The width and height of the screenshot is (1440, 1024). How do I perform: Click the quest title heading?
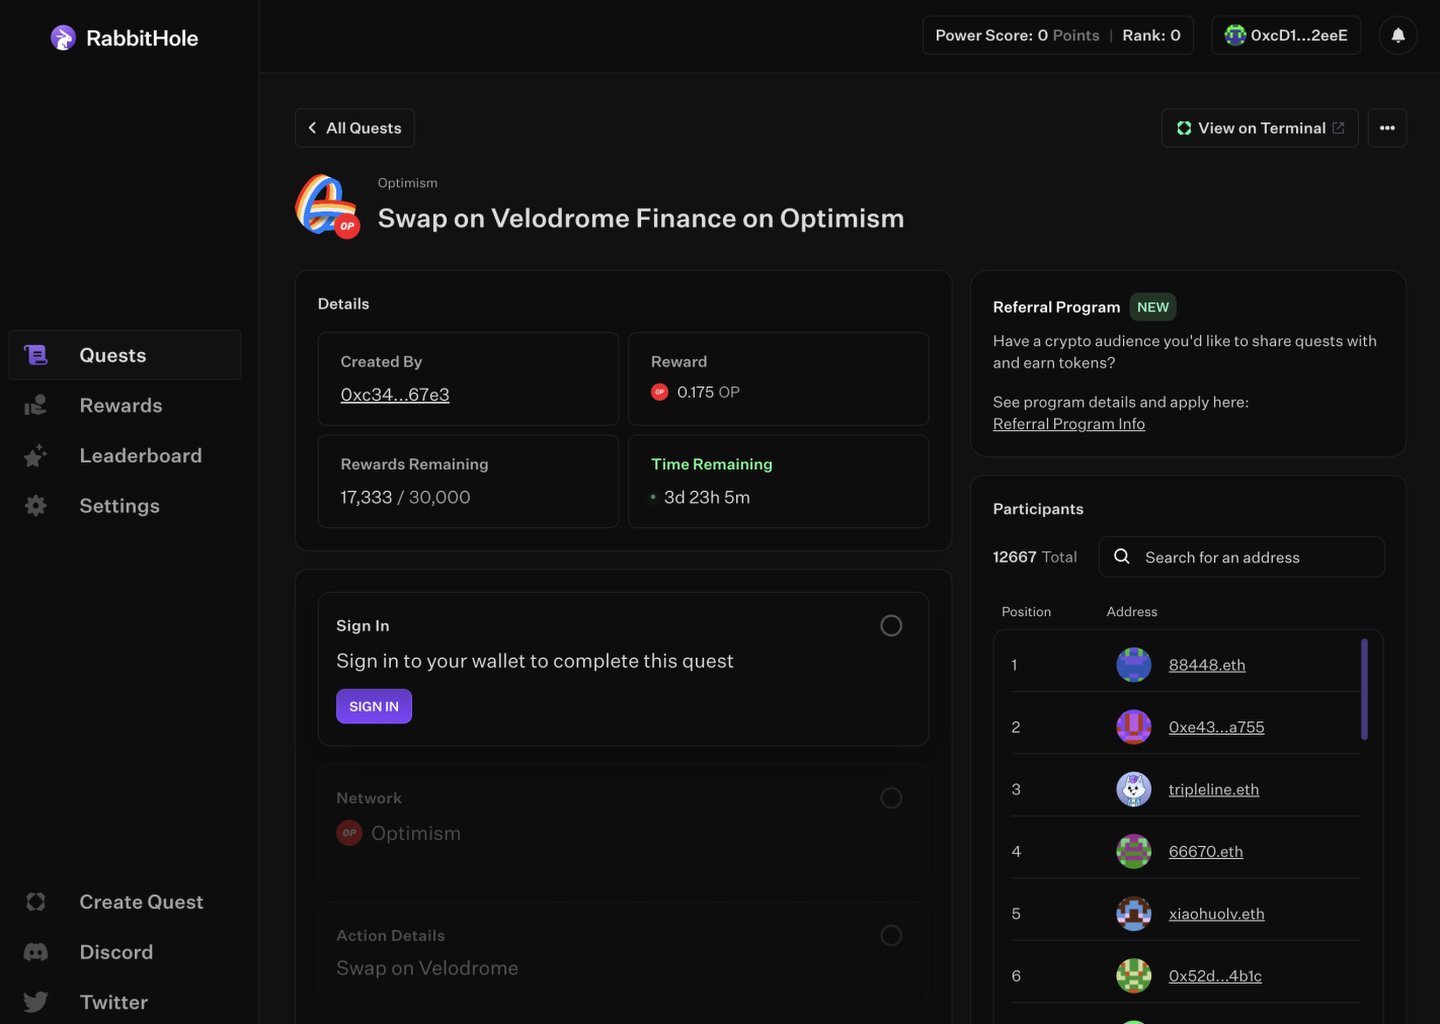click(641, 218)
